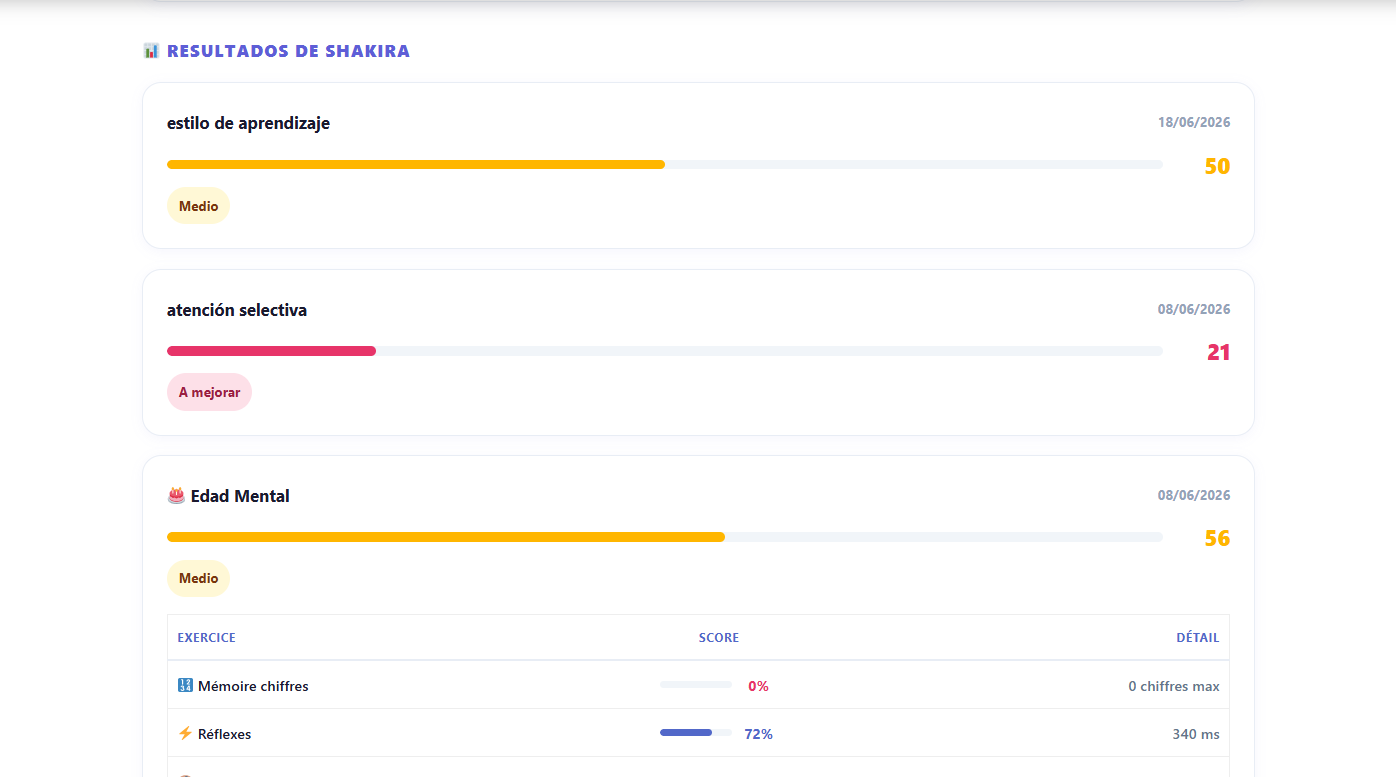Screen dimensions: 1396x777
Task: Click the bar chart icon beside Resultados de Shakira
Action: click(x=151, y=51)
